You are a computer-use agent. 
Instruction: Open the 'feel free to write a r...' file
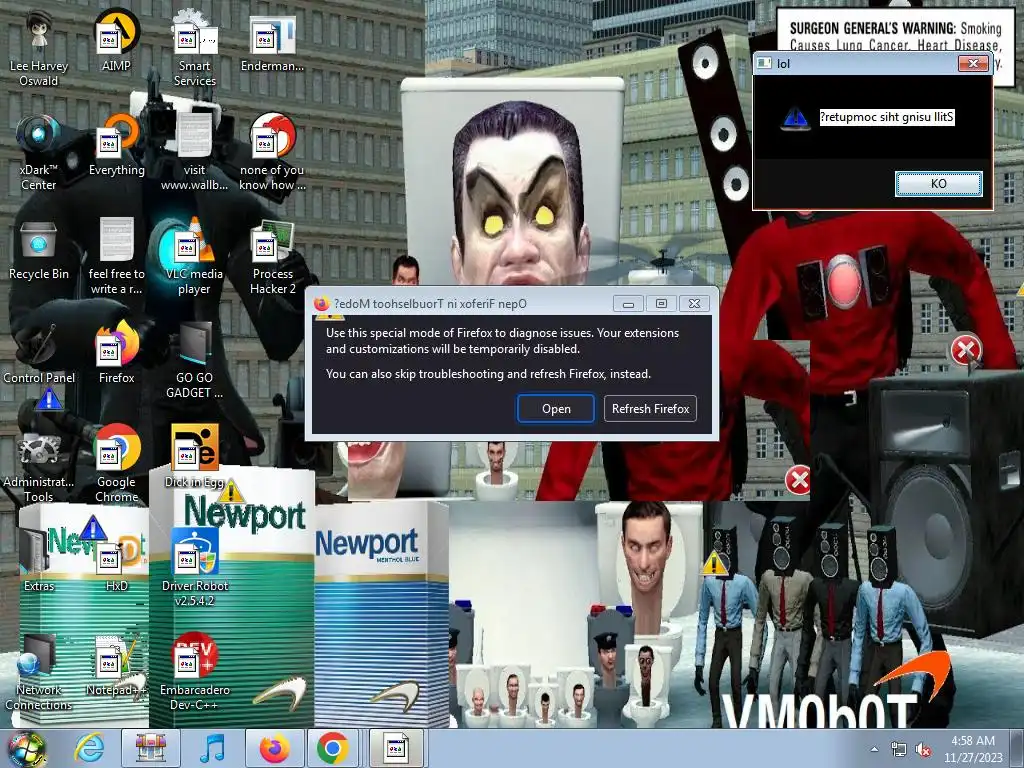click(116, 256)
